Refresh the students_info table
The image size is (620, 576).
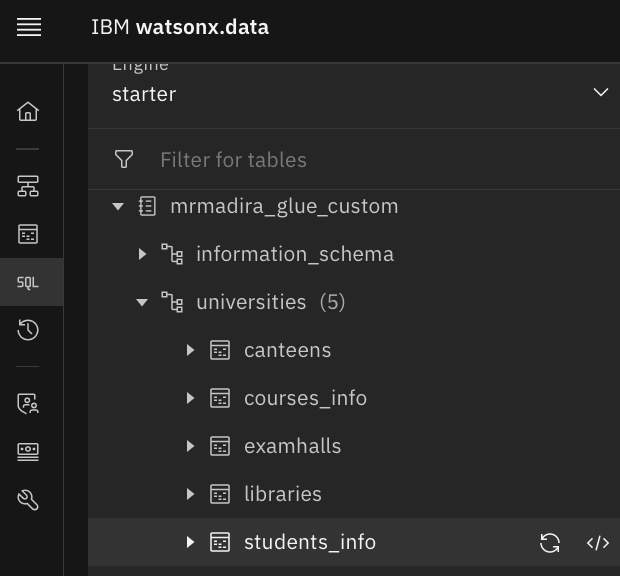[550, 542]
